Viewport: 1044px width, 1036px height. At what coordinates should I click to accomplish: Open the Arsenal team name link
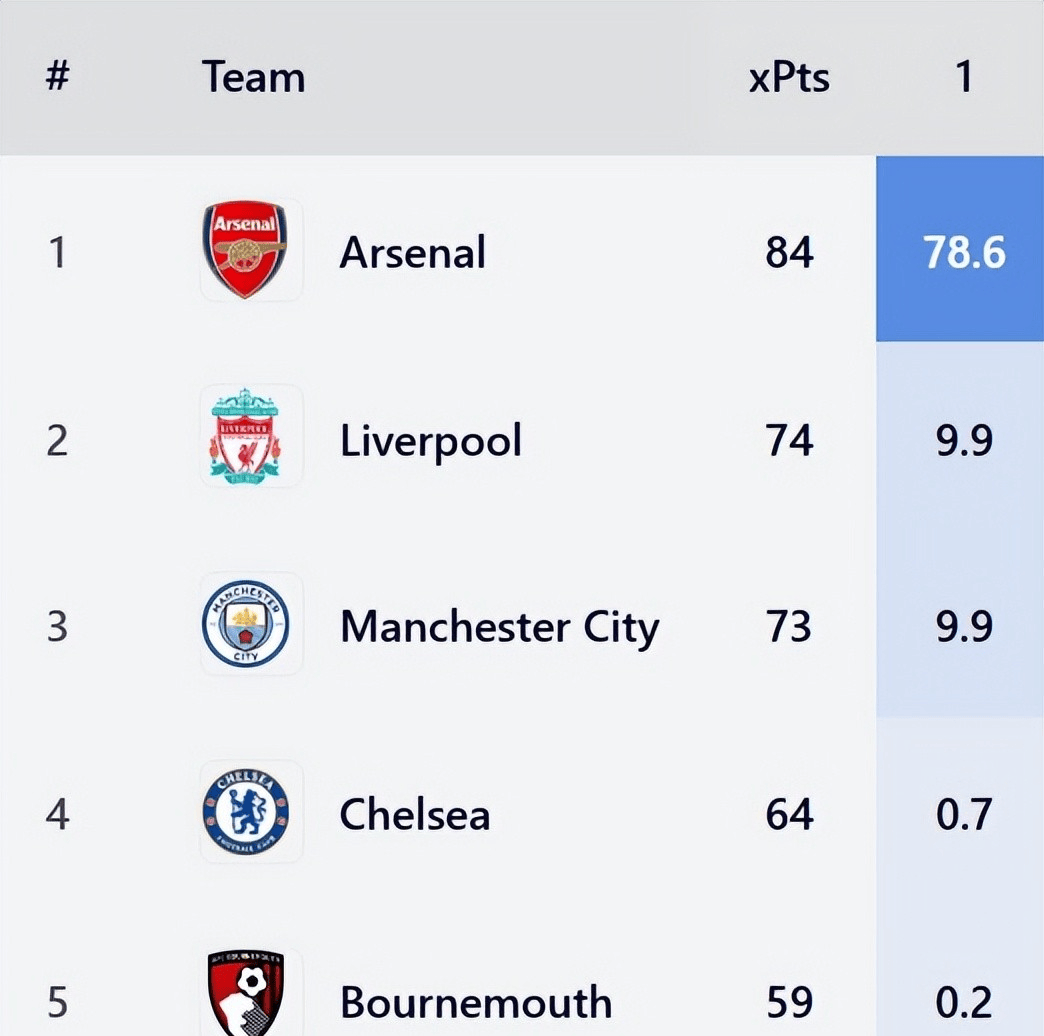click(x=413, y=252)
